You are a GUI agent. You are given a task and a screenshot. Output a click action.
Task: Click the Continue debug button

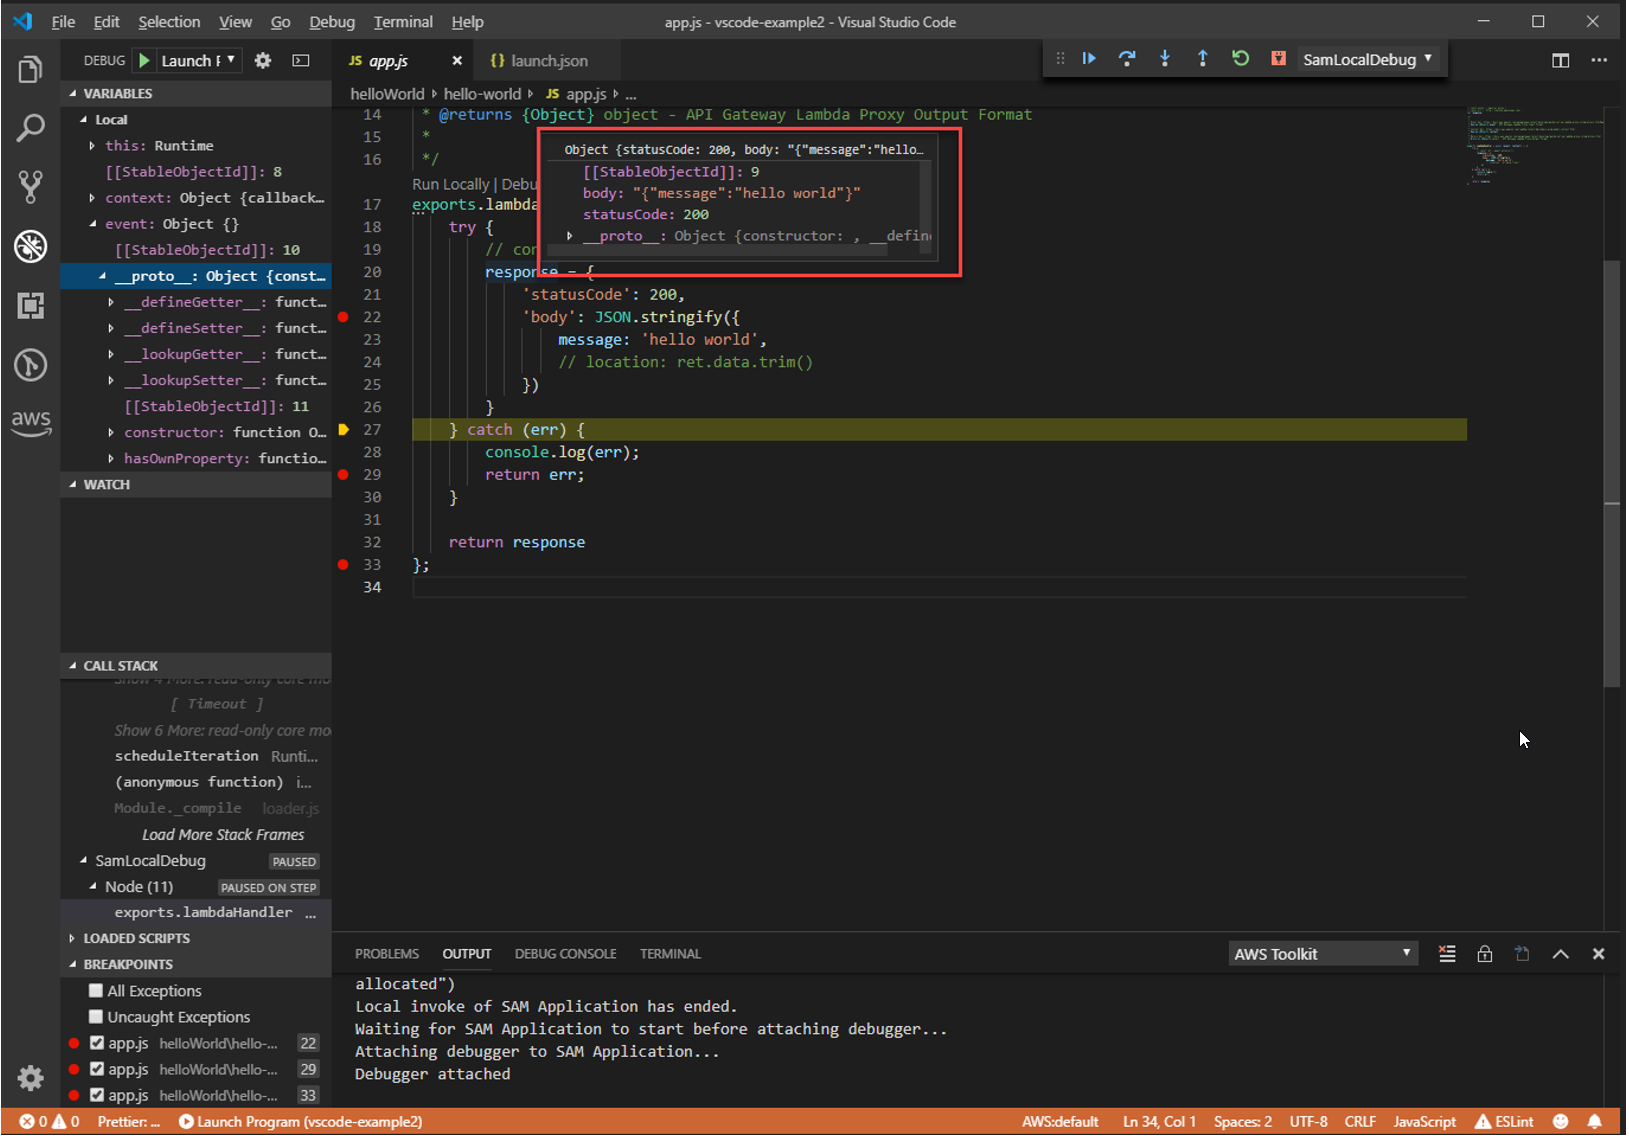pyautogui.click(x=1091, y=59)
